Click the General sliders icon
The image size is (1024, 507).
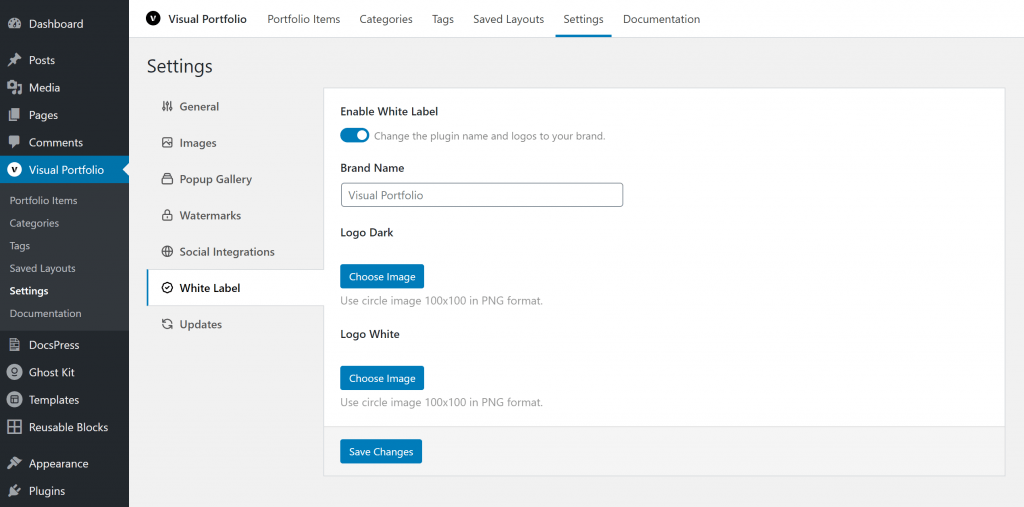coord(167,106)
